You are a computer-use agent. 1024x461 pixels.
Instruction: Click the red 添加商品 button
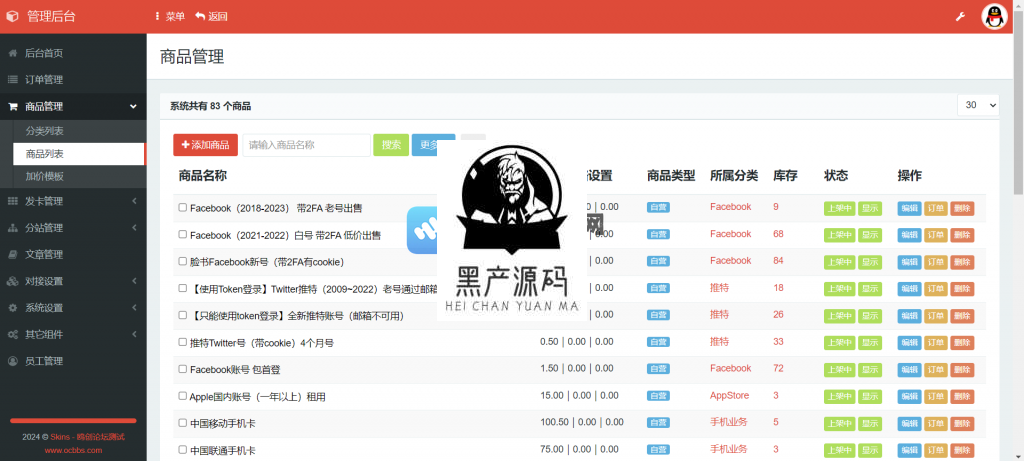point(206,145)
